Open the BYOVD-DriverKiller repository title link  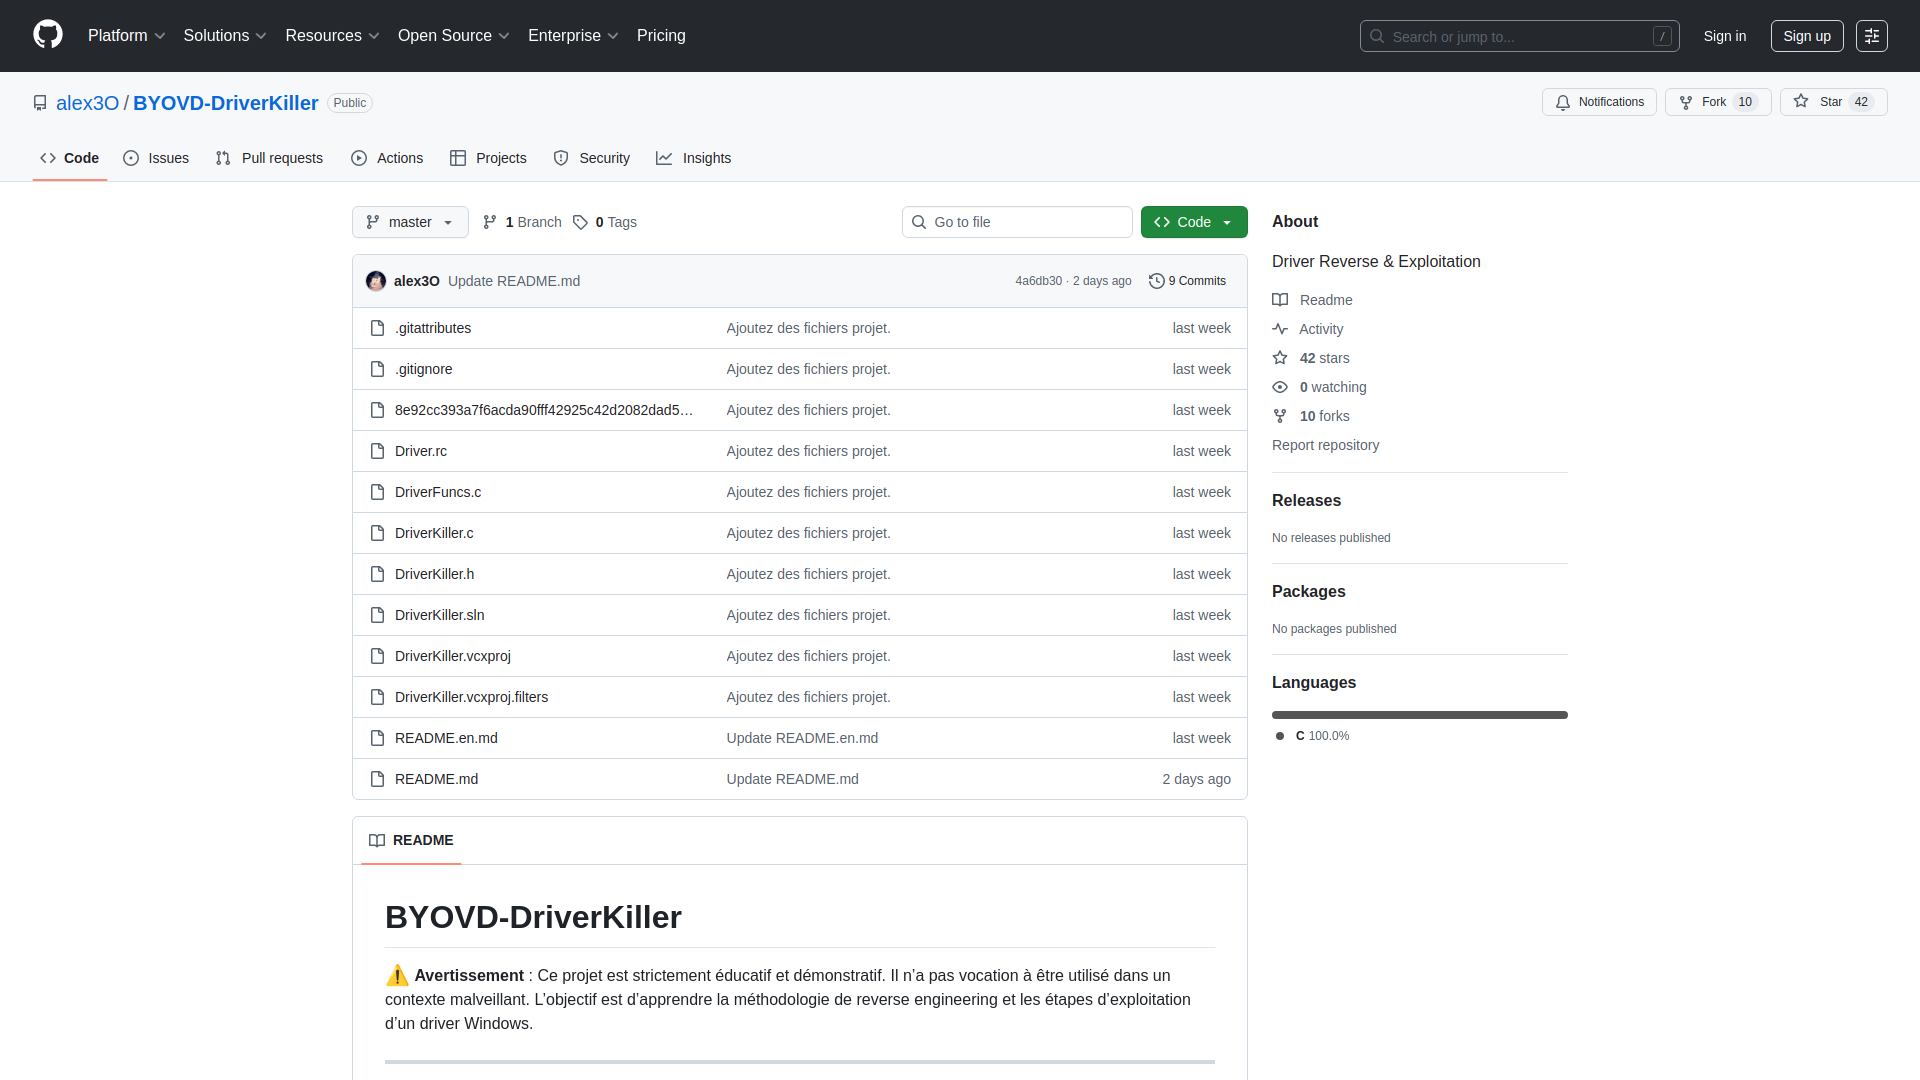click(x=226, y=103)
